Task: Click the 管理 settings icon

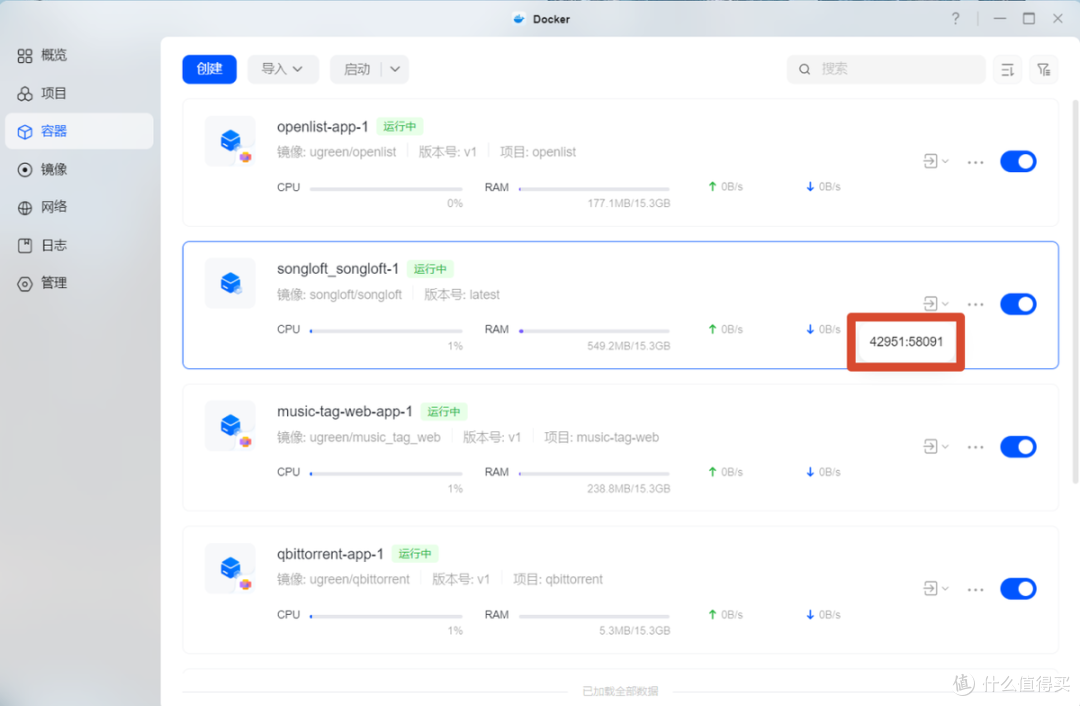Action: pyautogui.click(x=25, y=283)
